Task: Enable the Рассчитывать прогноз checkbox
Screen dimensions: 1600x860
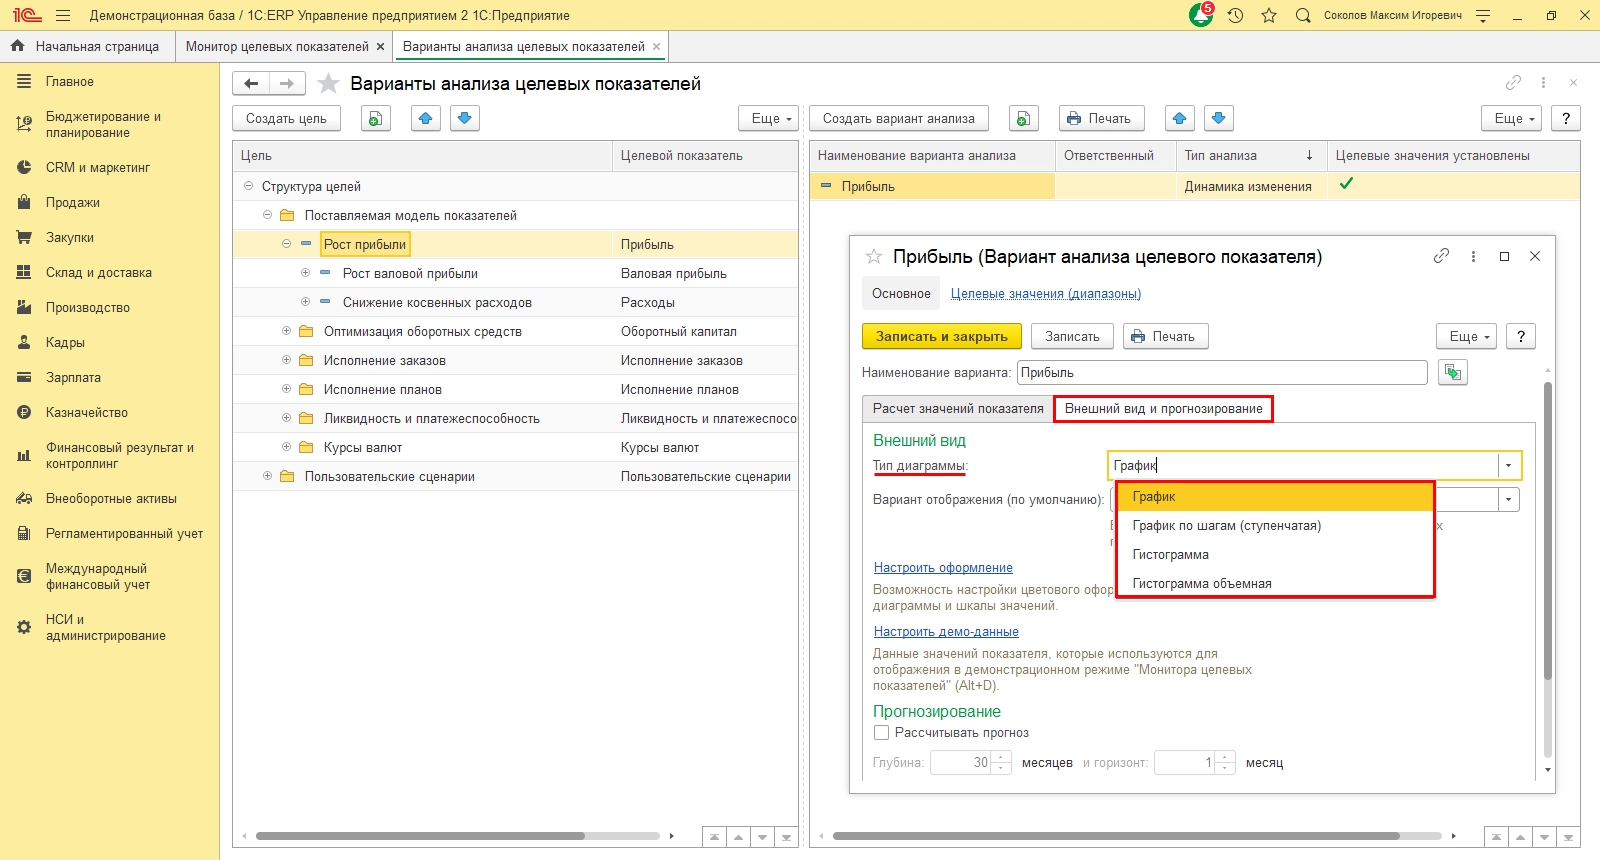Action: (881, 733)
